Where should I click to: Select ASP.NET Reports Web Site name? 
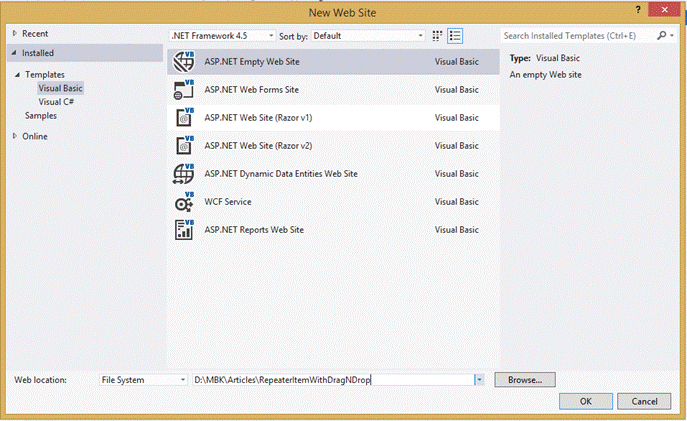[x=254, y=230]
